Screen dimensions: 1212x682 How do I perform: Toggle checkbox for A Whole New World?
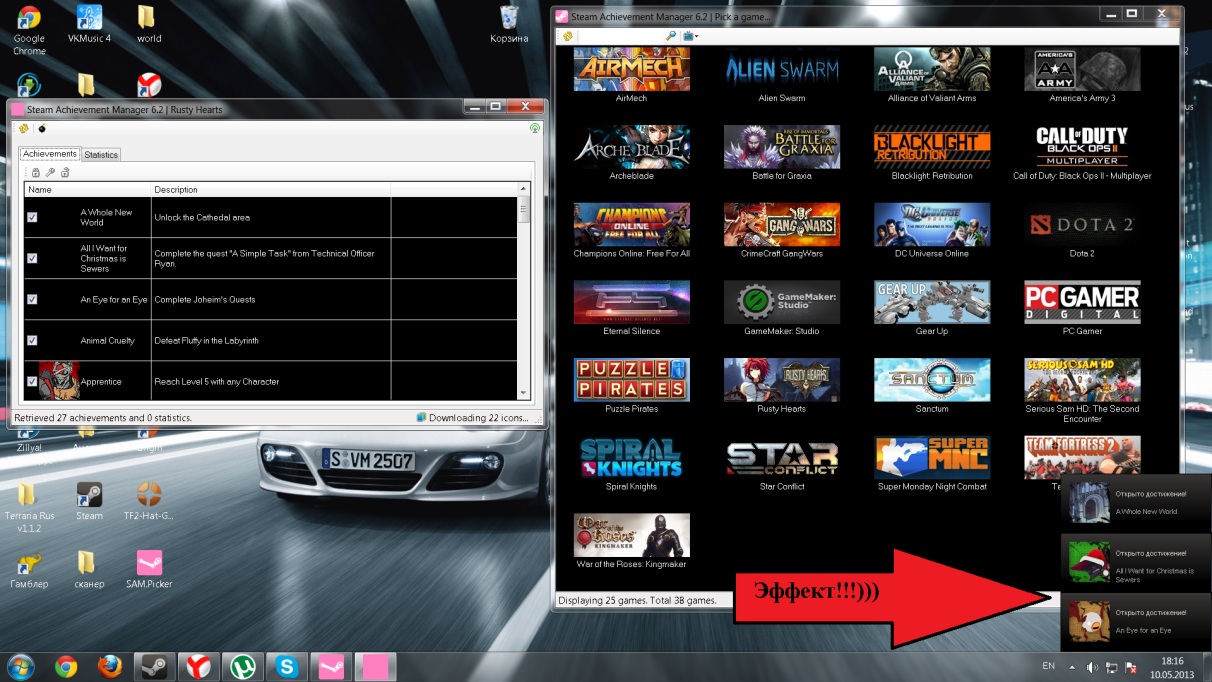(32, 217)
